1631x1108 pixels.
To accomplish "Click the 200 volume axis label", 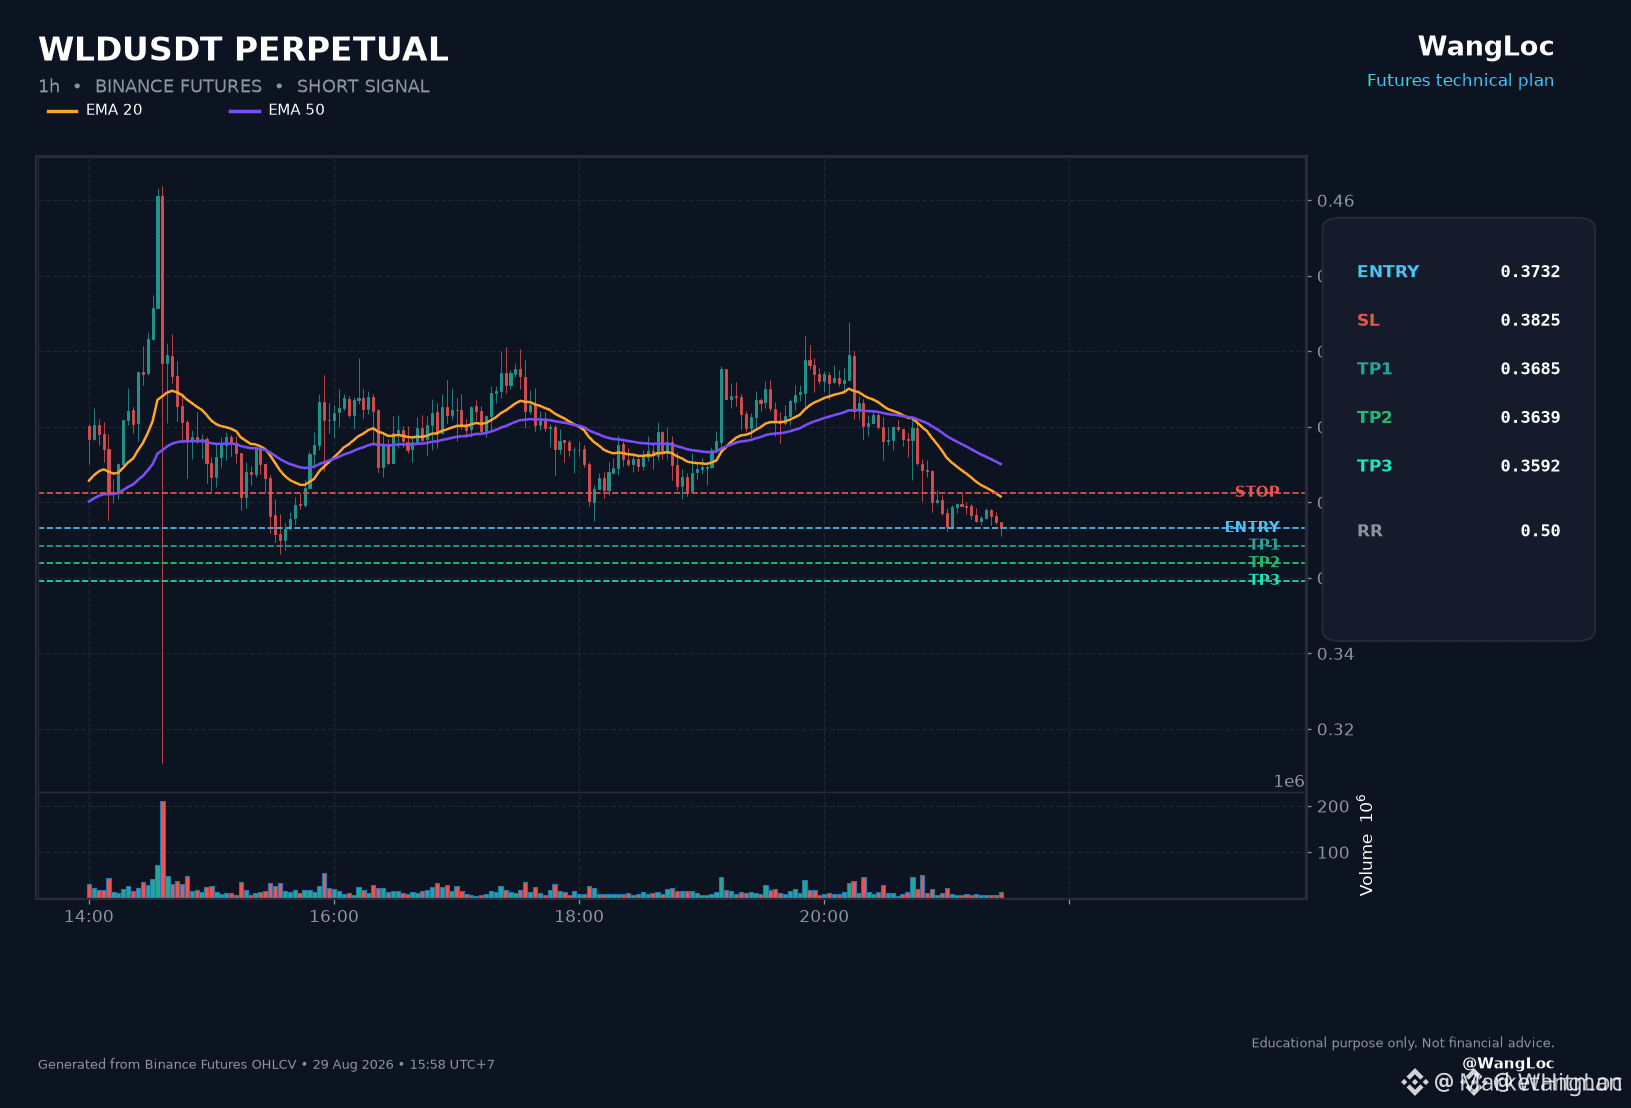I will (1333, 806).
